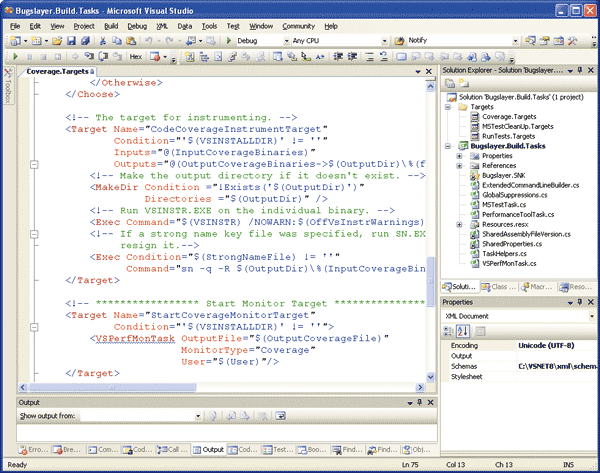Collapse the Targets folder node
This screenshot has height=473, width=600.
[448, 107]
